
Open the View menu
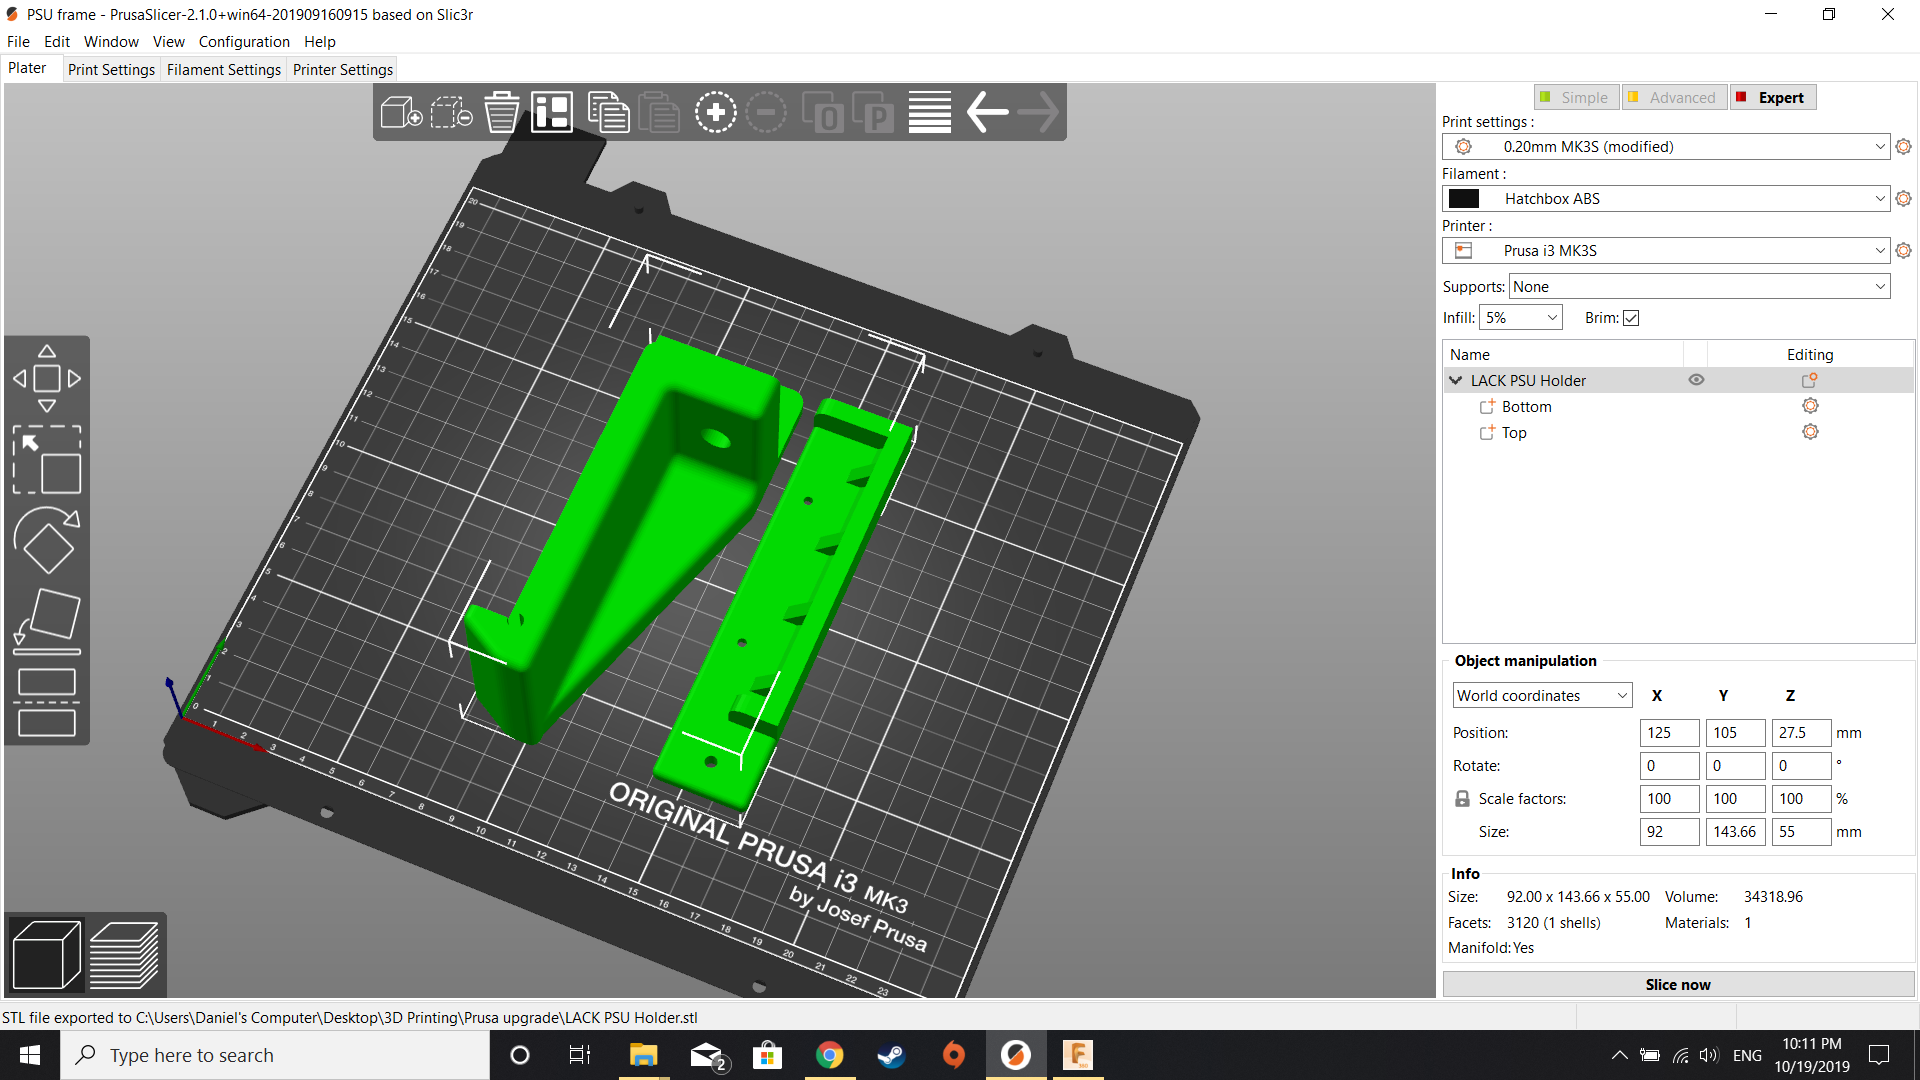pos(169,41)
